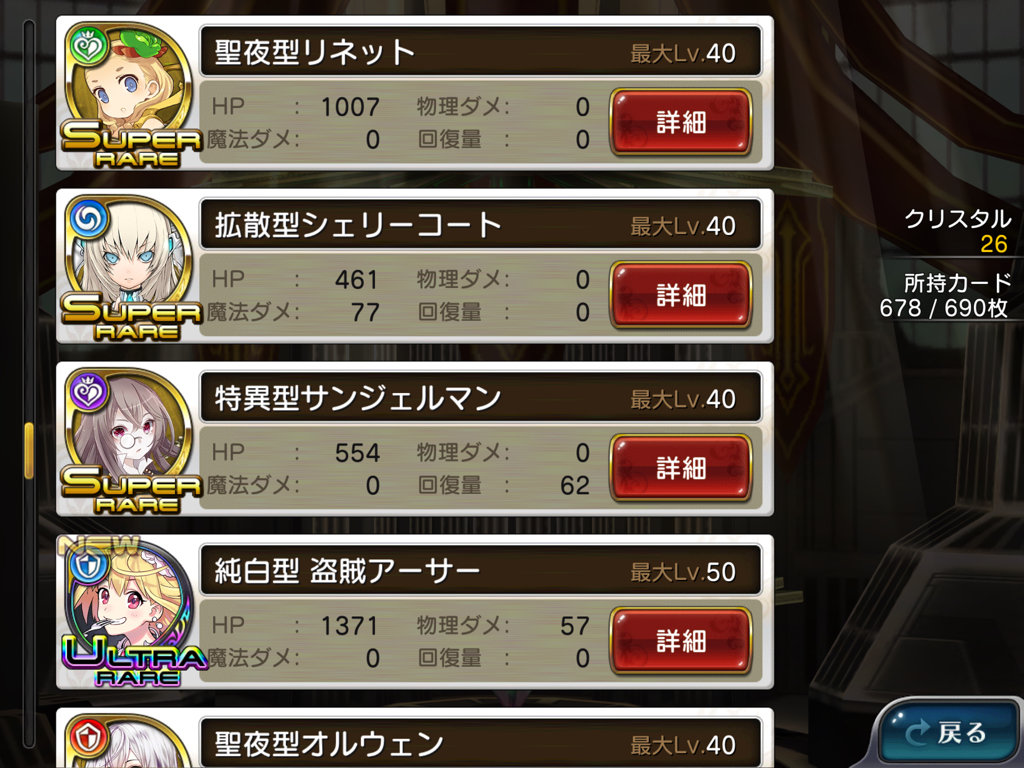The height and width of the screenshot is (768, 1024).
Task: Go back with the 戻る button
Action: point(949,733)
